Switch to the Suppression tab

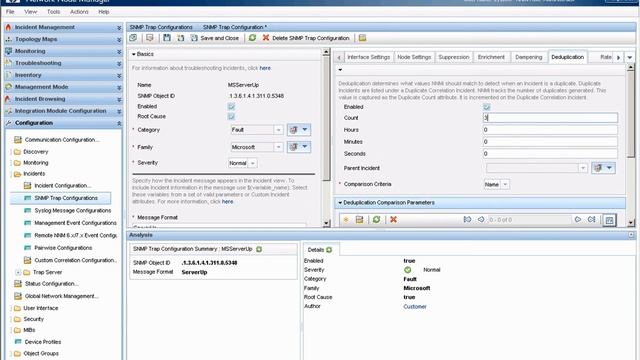[x=453, y=57]
